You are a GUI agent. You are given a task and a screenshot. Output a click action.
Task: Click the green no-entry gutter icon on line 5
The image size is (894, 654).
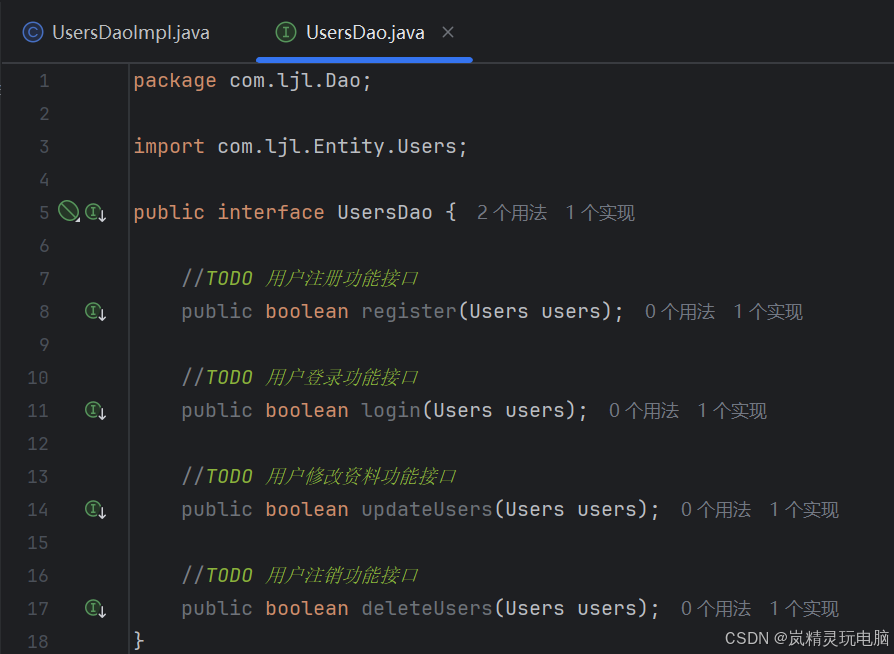[x=68, y=211]
